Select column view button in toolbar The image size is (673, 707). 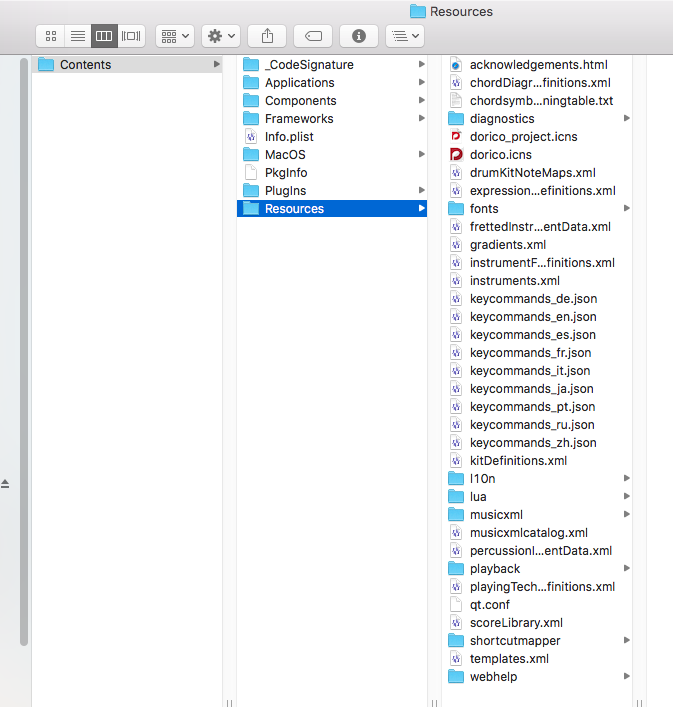[104, 36]
